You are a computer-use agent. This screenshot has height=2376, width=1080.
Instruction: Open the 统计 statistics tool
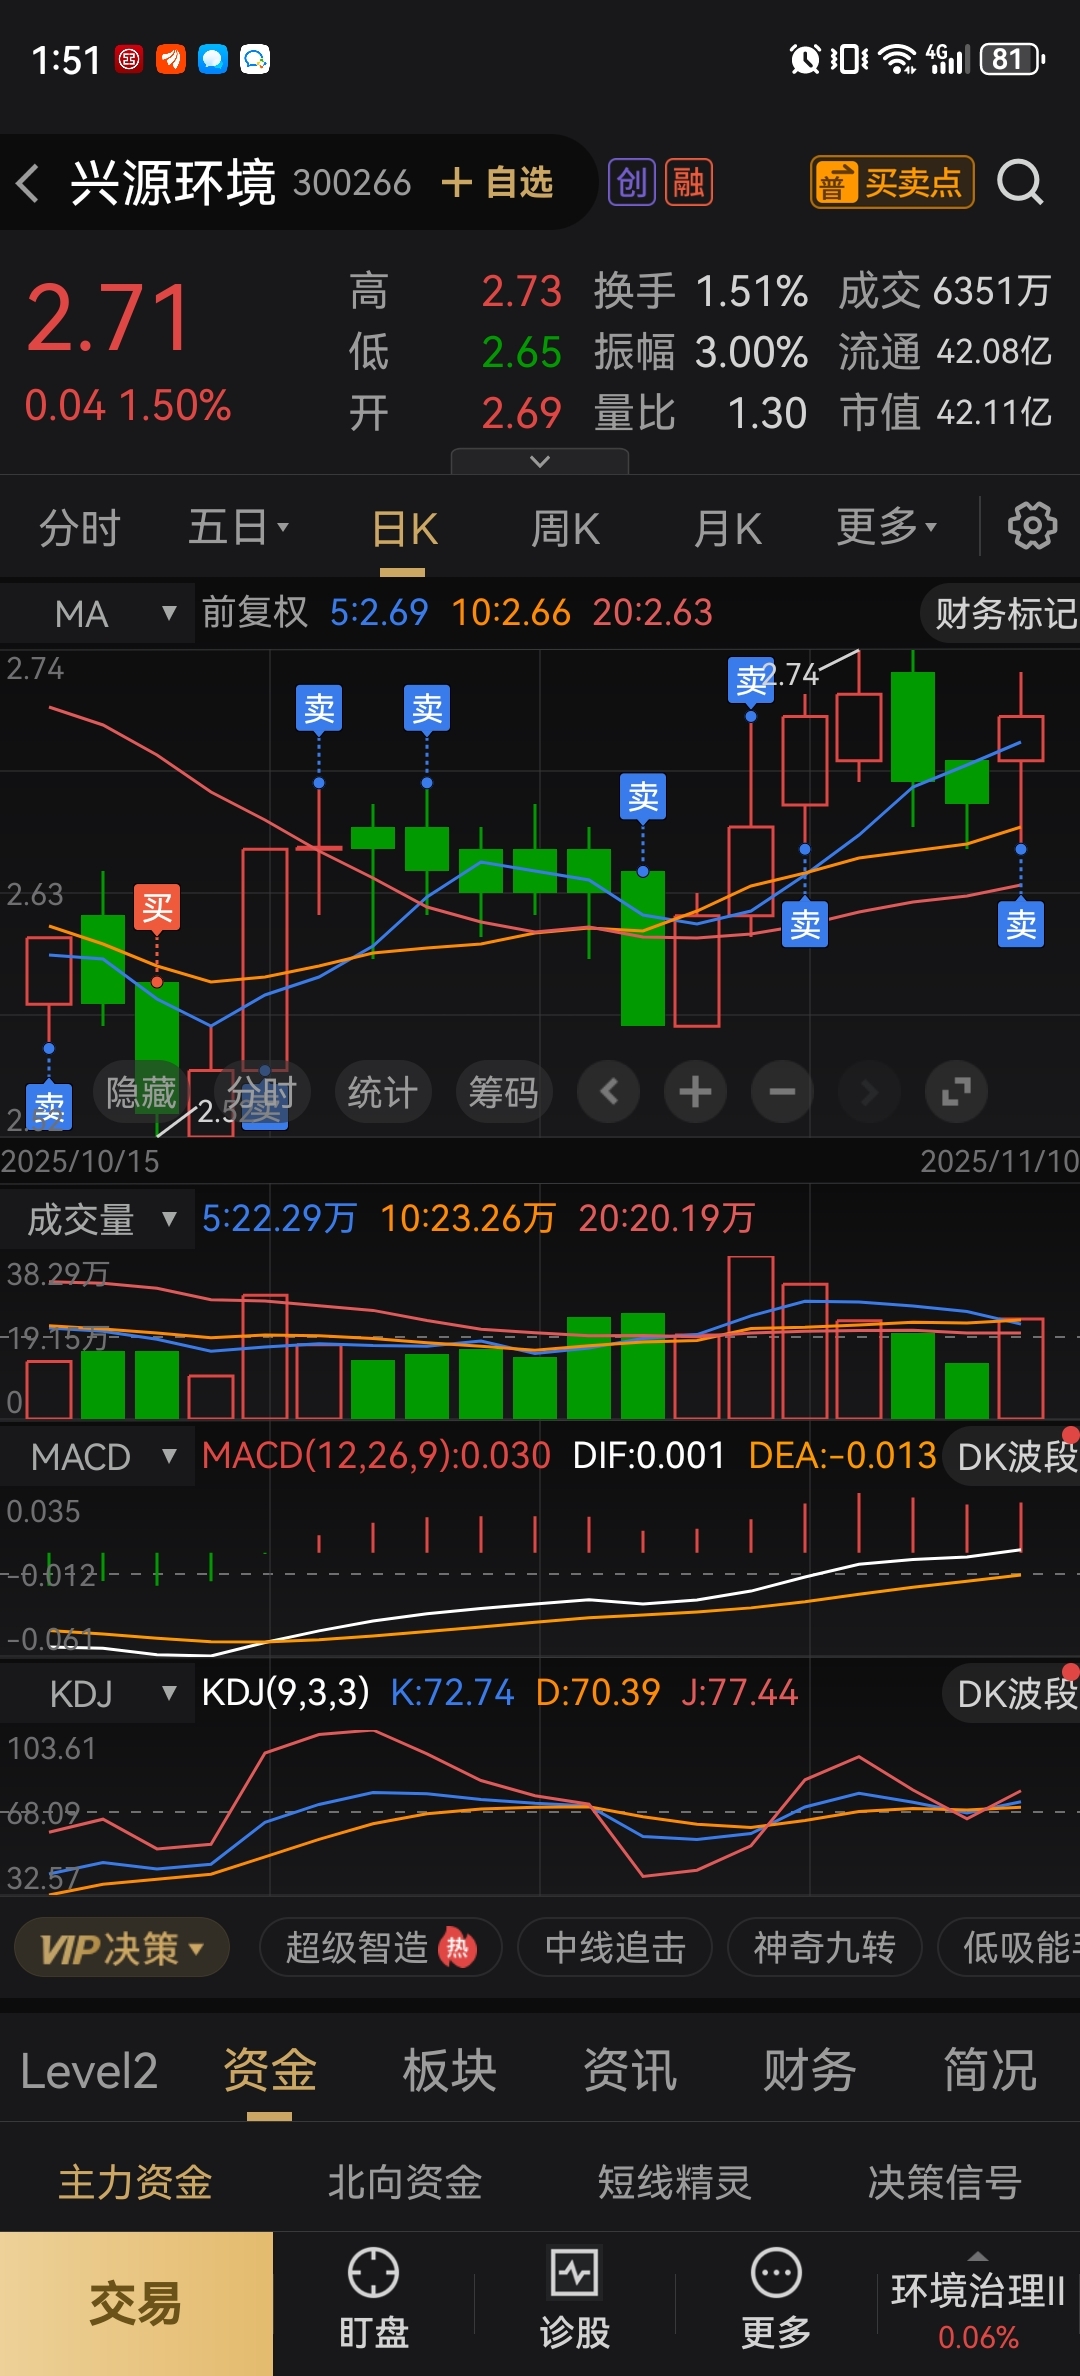click(x=383, y=1091)
